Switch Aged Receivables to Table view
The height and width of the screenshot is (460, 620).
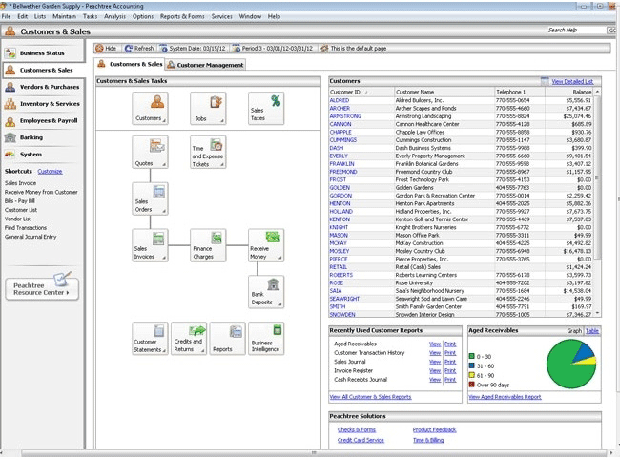point(592,331)
